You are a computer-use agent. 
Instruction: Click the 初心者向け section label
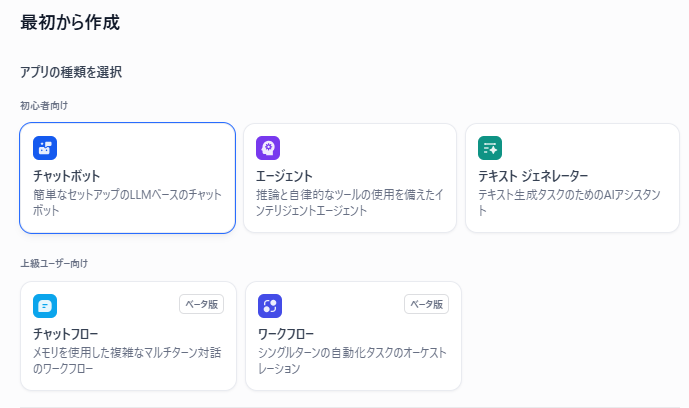(44, 105)
